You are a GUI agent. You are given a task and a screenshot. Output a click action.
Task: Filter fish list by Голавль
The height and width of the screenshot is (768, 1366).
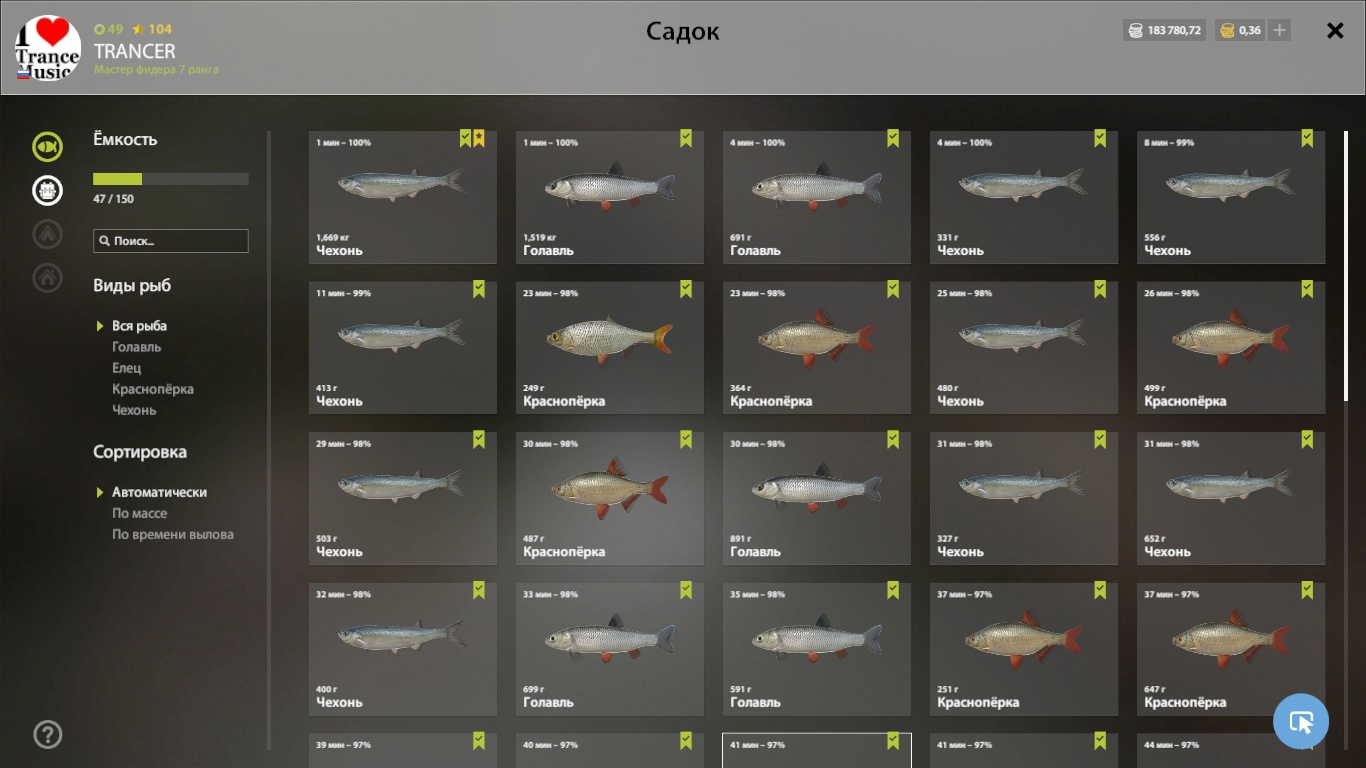136,347
